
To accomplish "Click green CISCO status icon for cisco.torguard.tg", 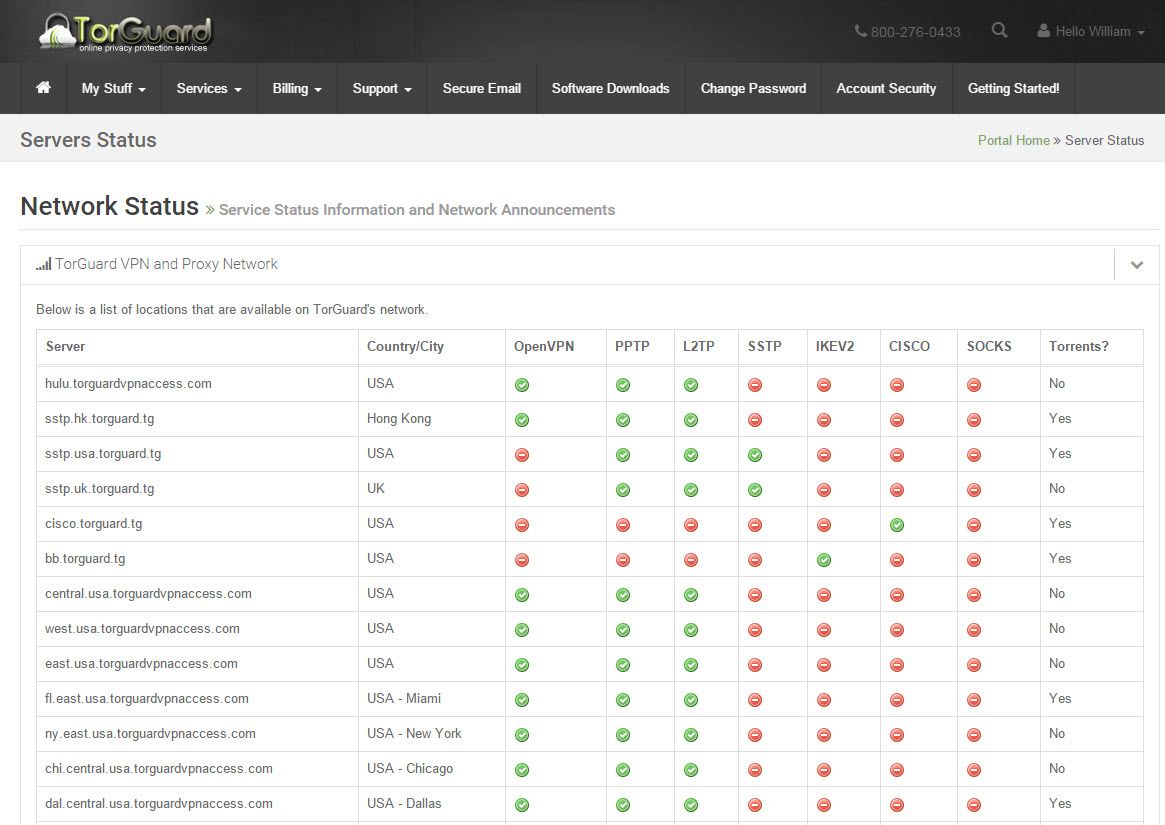I will click(897, 525).
